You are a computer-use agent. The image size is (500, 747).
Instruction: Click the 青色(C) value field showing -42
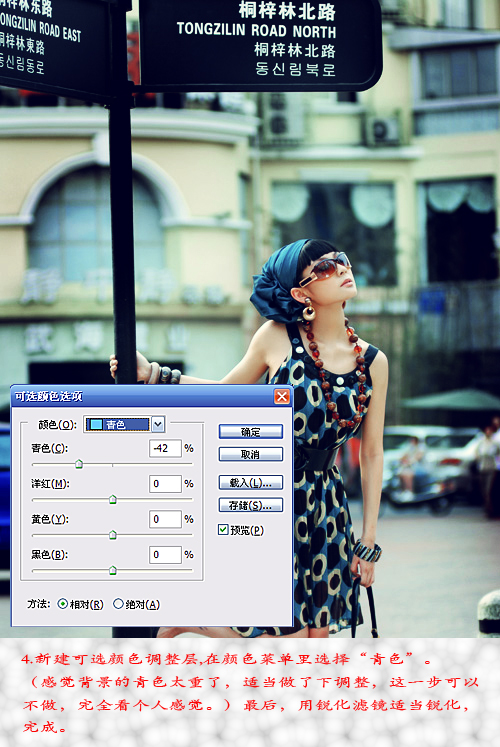click(x=165, y=448)
